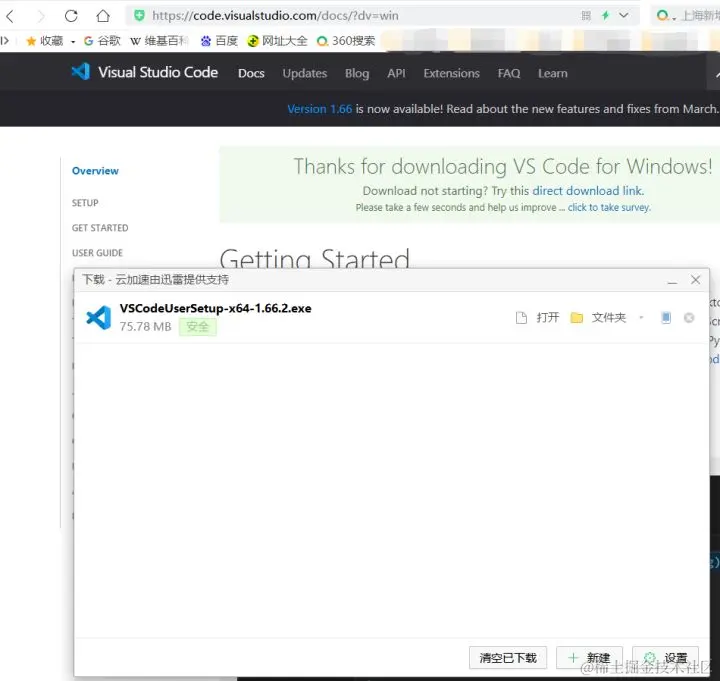This screenshot has height=681, width=720.
Task: Open the 360搜索 bookmark
Action: pyautogui.click(x=346, y=41)
